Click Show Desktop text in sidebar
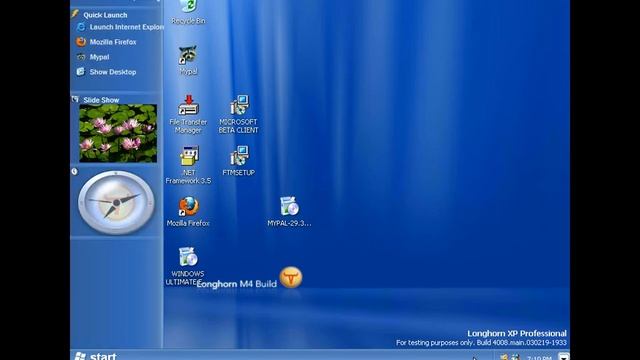Viewport: 640px width, 360px height. [x=113, y=72]
